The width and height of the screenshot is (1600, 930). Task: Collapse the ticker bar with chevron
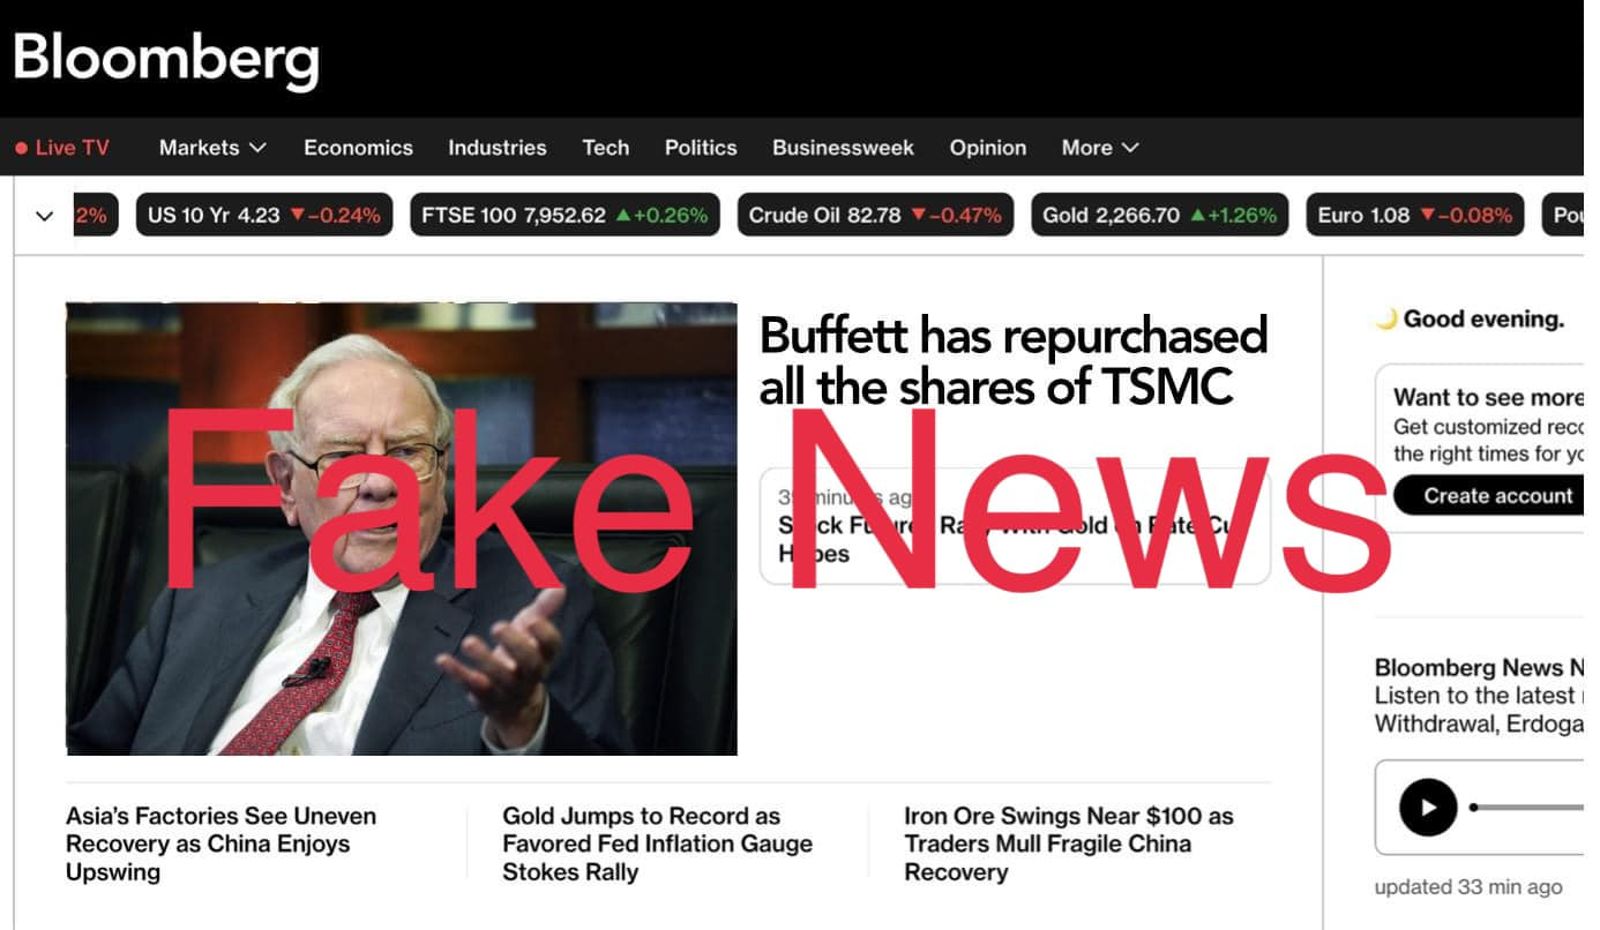pos(44,216)
